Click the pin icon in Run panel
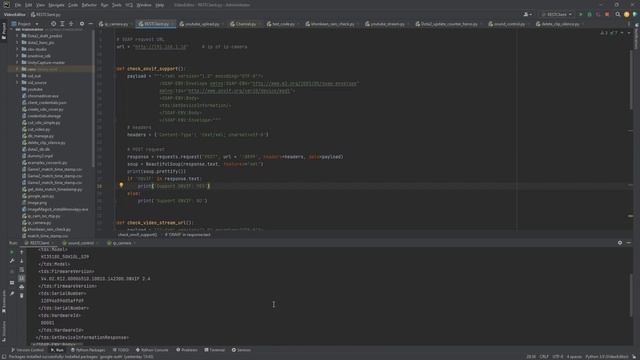Viewport: 640px width, 360px height. point(12,293)
